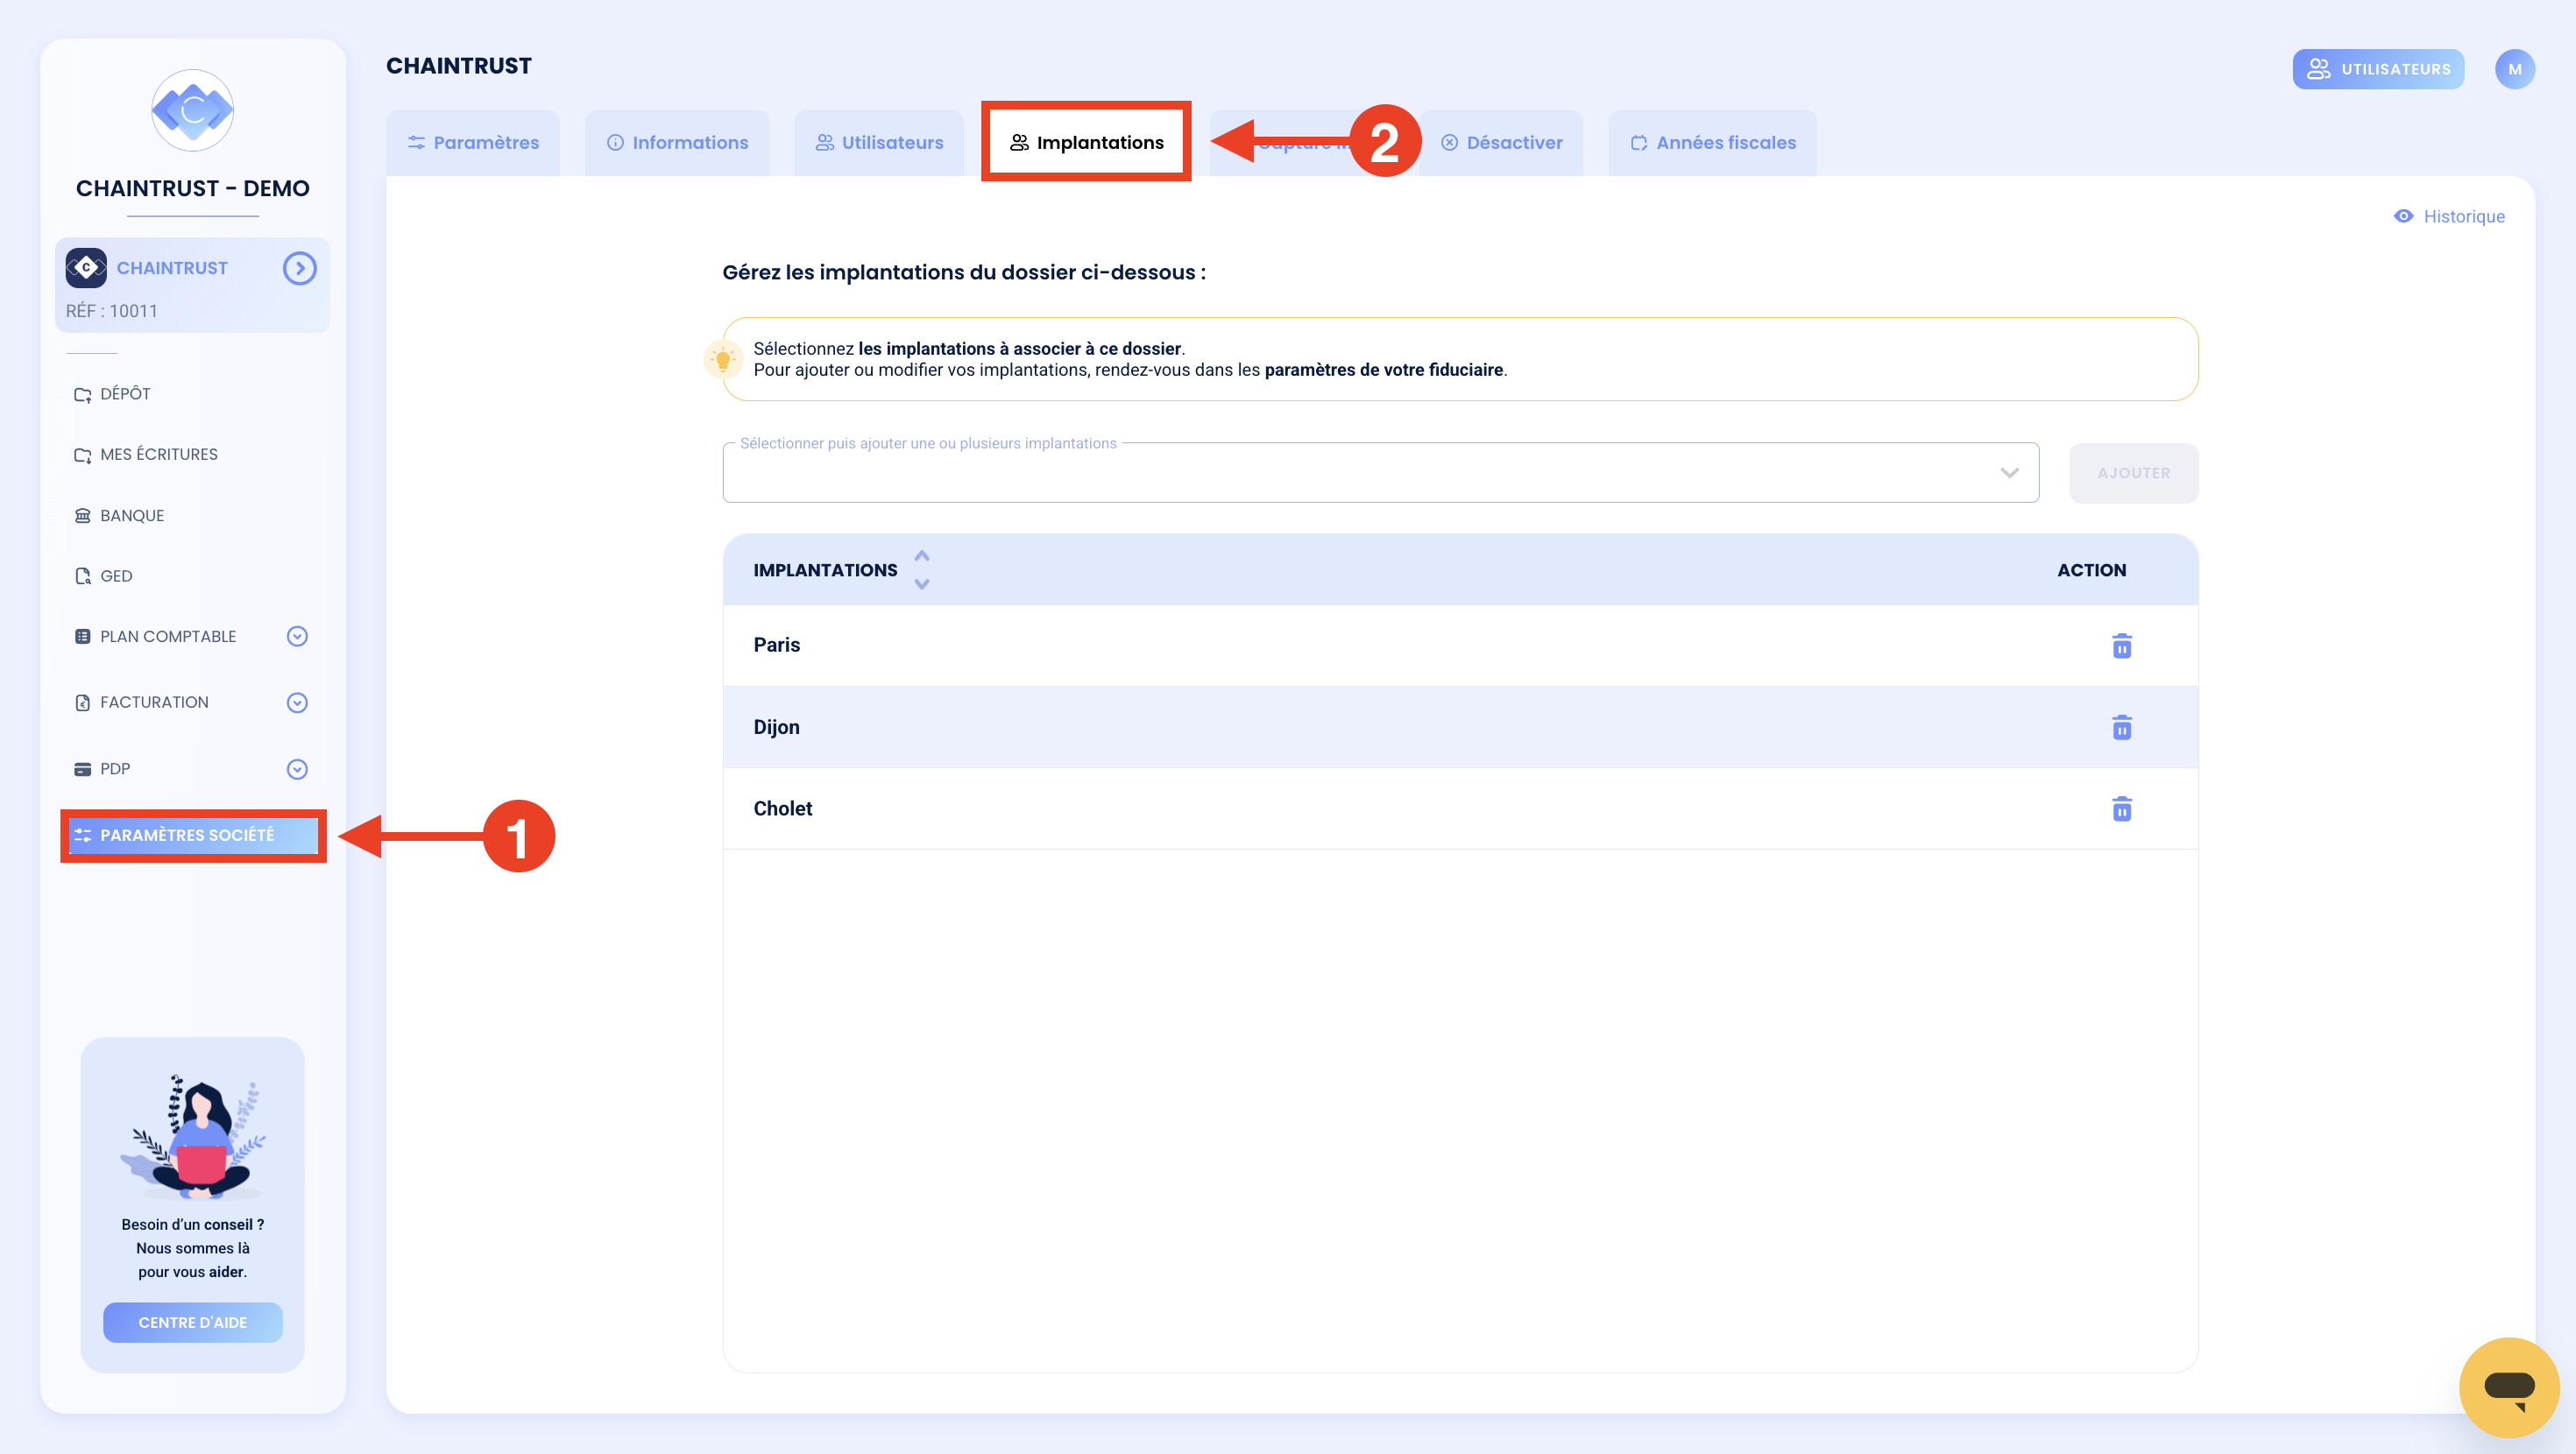Image resolution: width=2576 pixels, height=1454 pixels.
Task: Click the IMPLANTATIONS column header
Action: pos(825,570)
